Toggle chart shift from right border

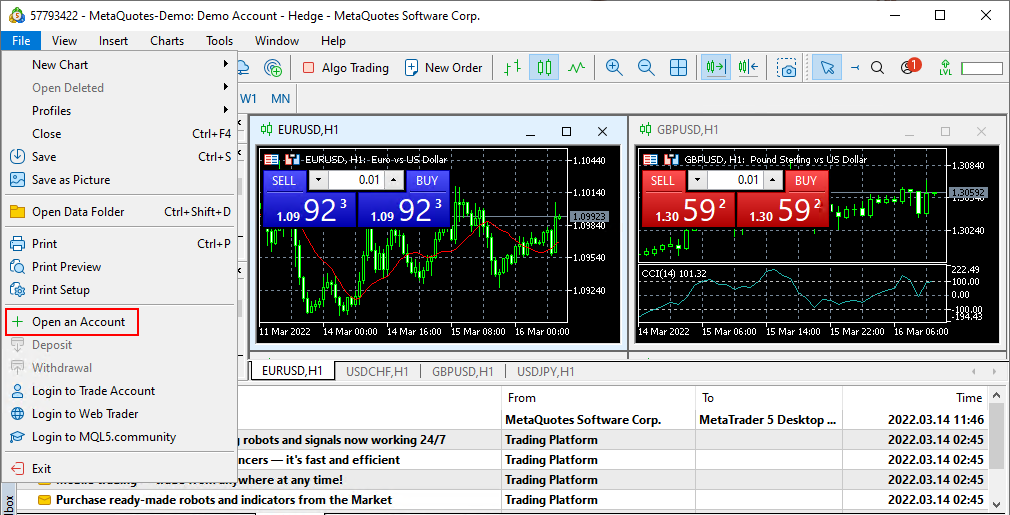748,68
